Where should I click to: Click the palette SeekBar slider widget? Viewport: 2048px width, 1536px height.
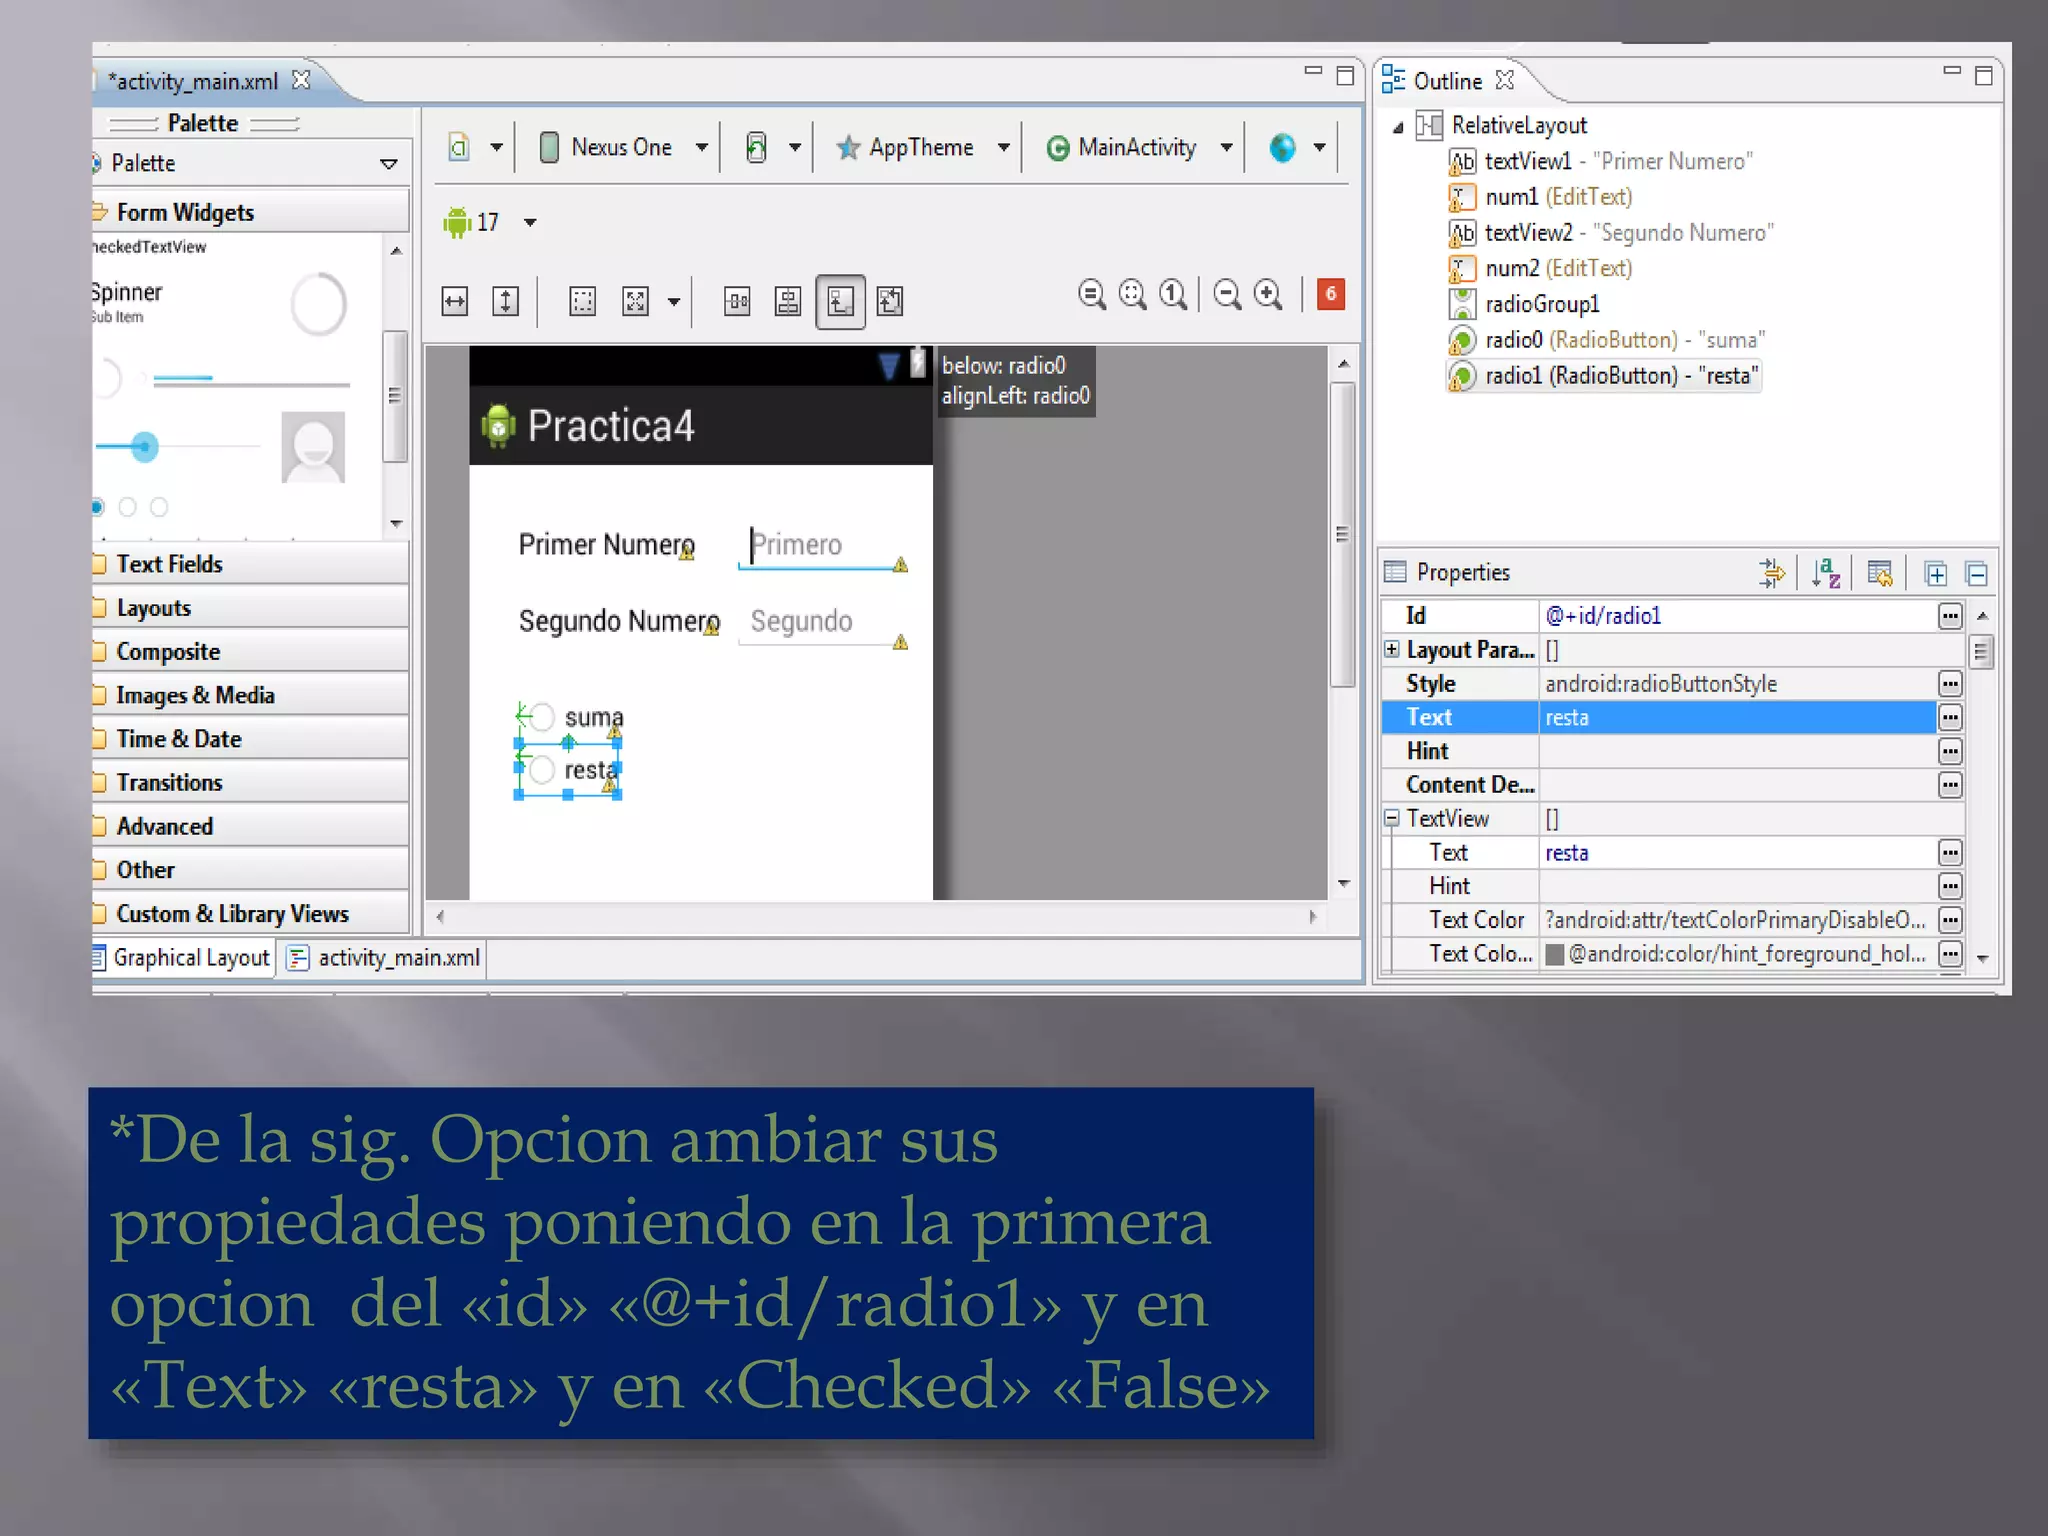pyautogui.click(x=176, y=446)
